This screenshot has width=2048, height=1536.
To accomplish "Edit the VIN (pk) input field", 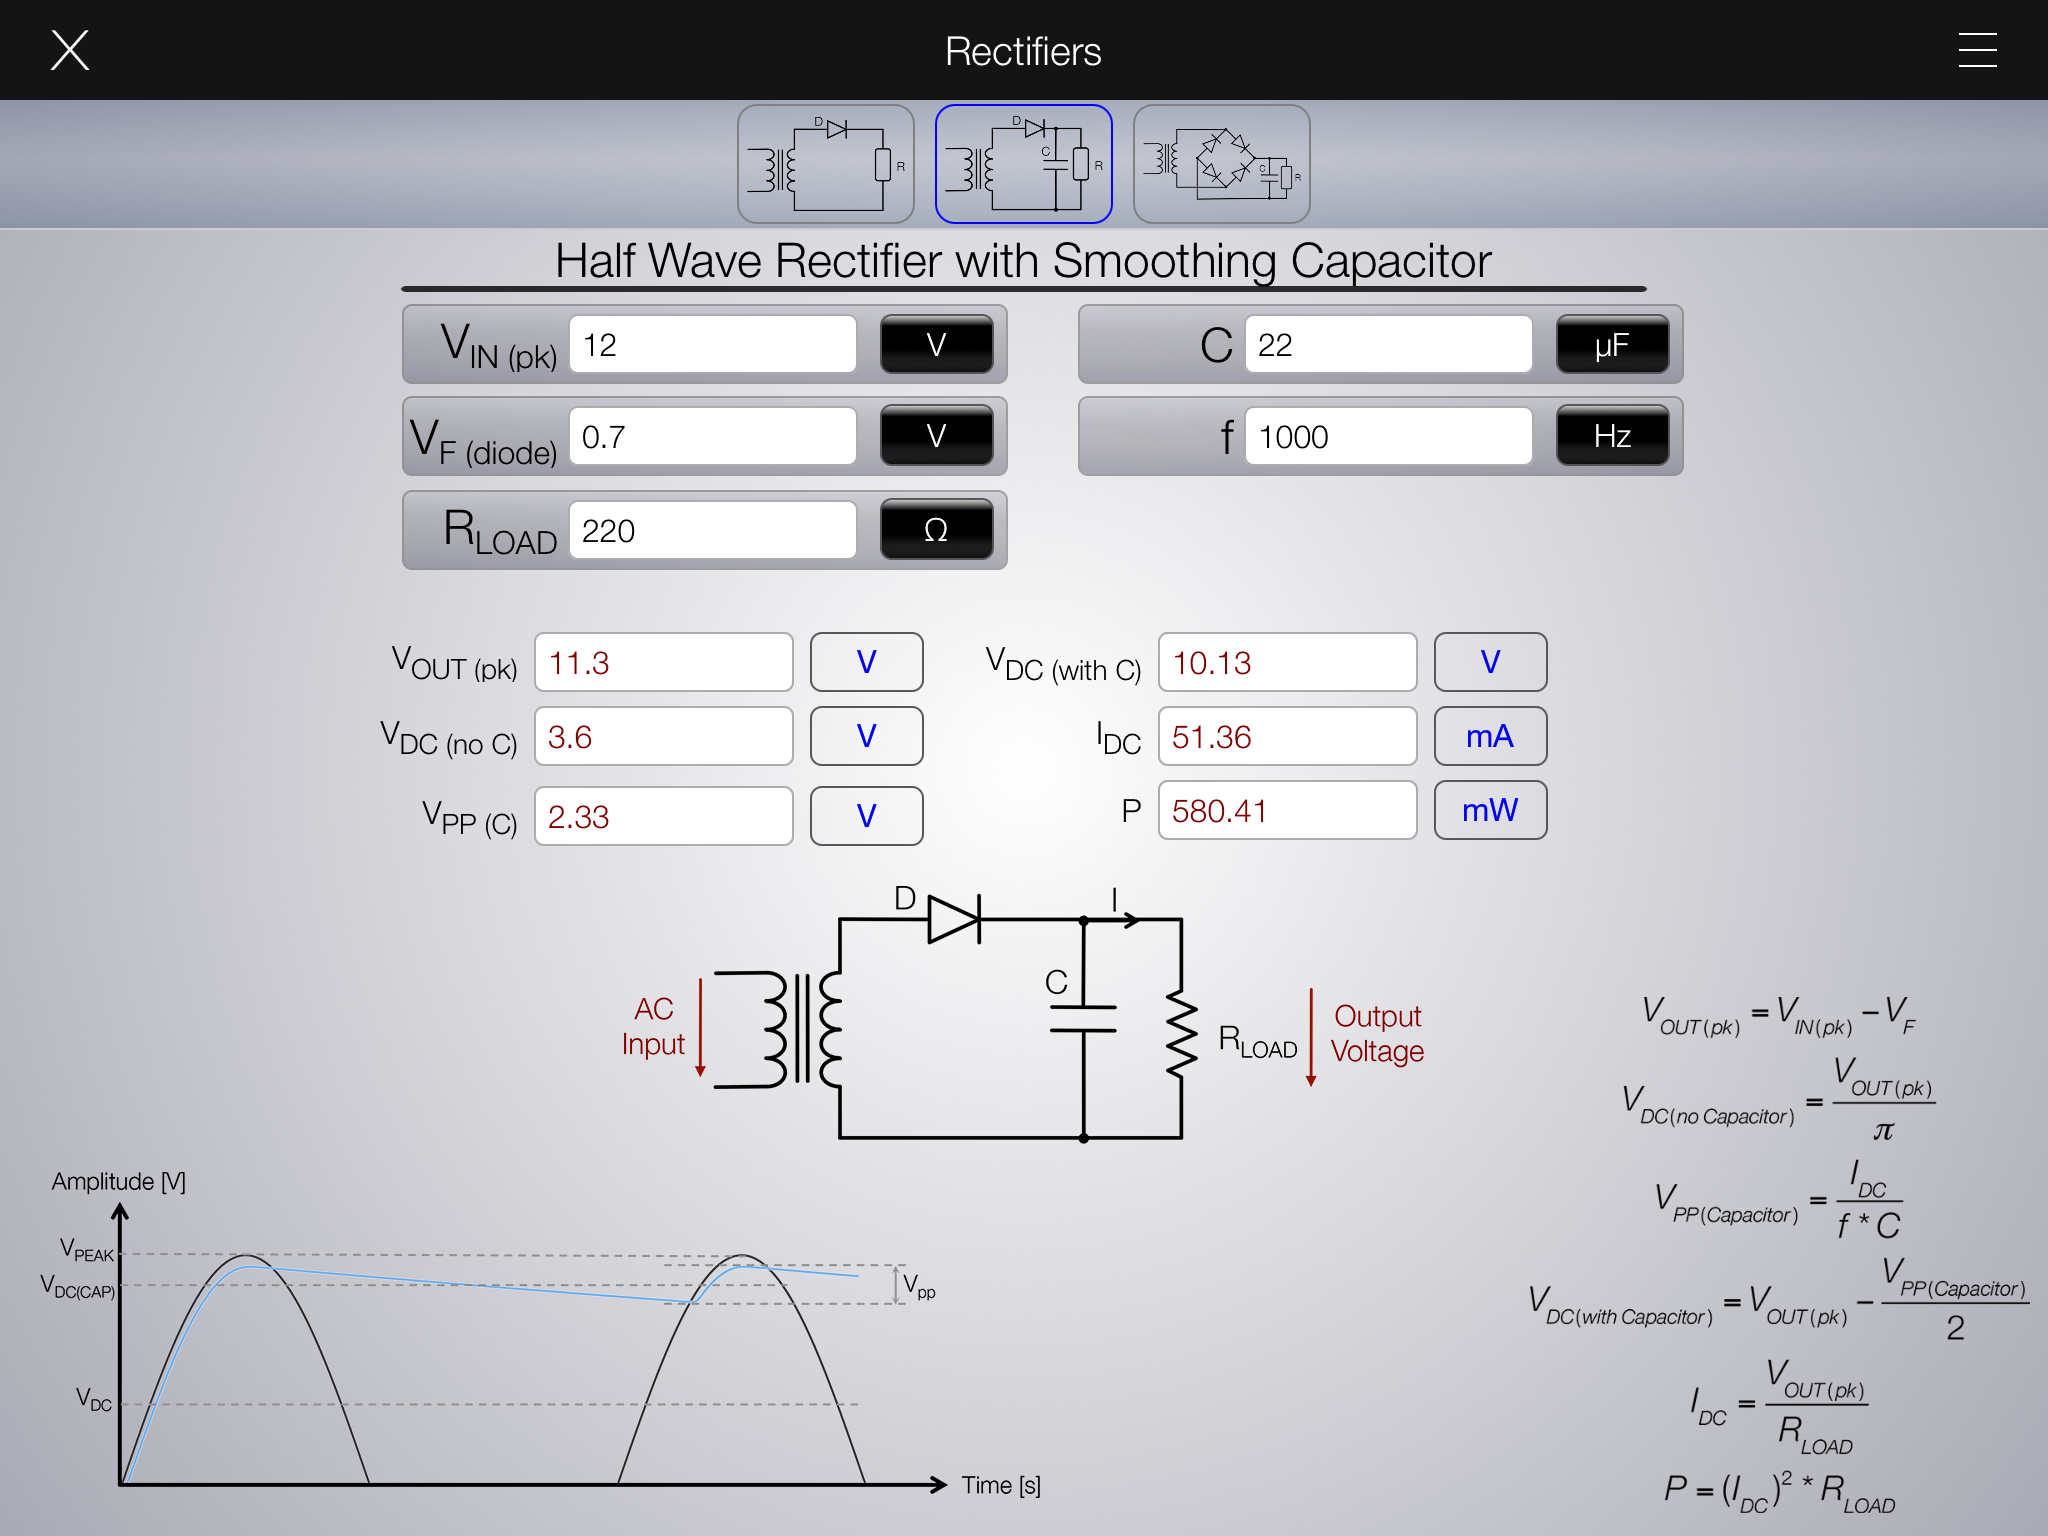I will click(x=713, y=345).
